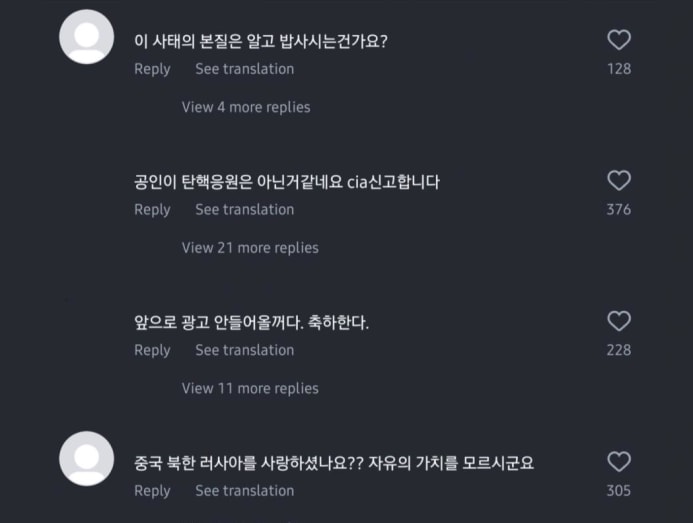See translation of the cia신고합니다 comment
Screen dimensions: 693x523
[244, 209]
